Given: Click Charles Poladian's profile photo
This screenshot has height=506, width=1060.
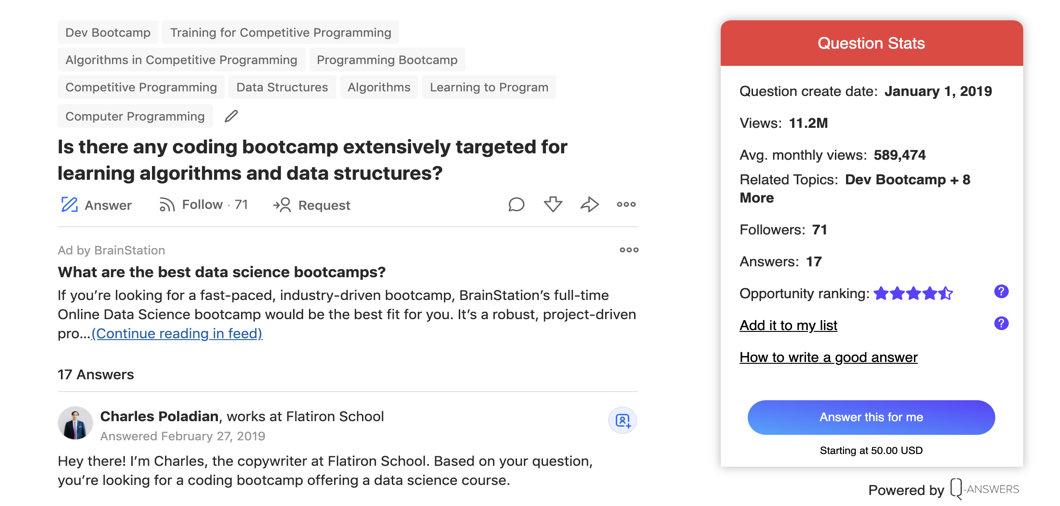Looking at the screenshot, I should tap(75, 423).
